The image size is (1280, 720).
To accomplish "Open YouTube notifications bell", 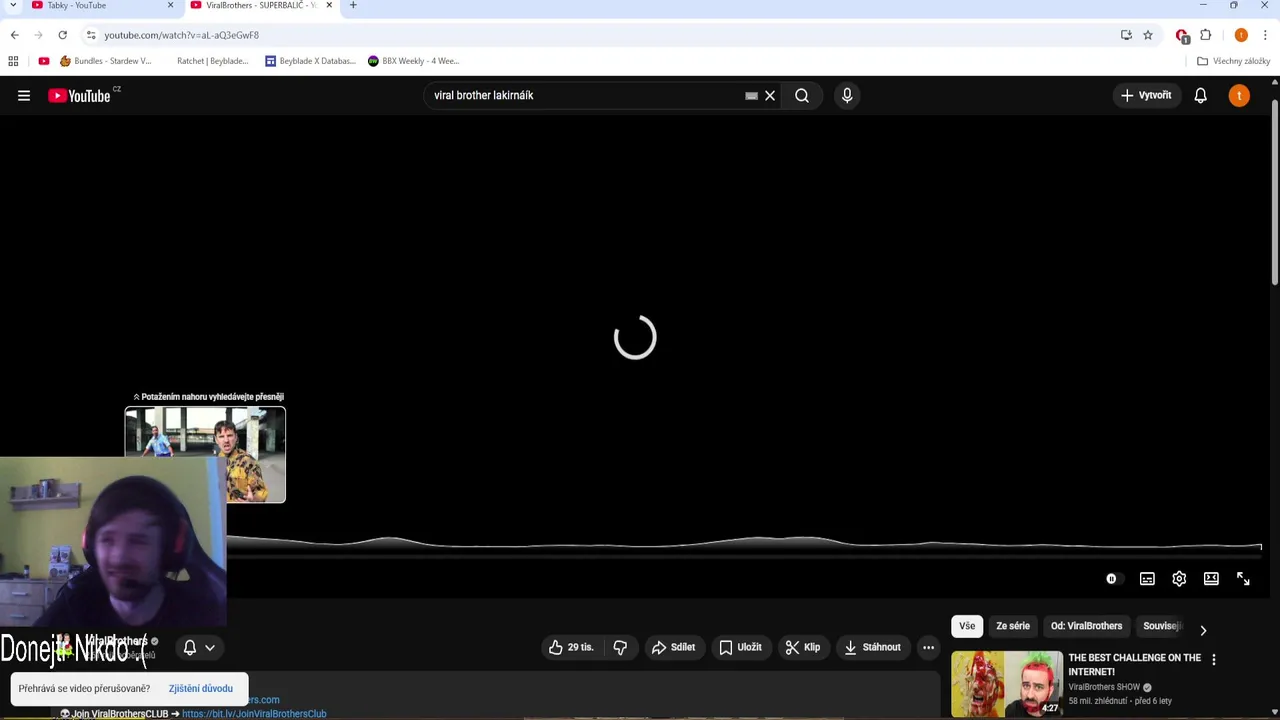I will (x=1200, y=95).
